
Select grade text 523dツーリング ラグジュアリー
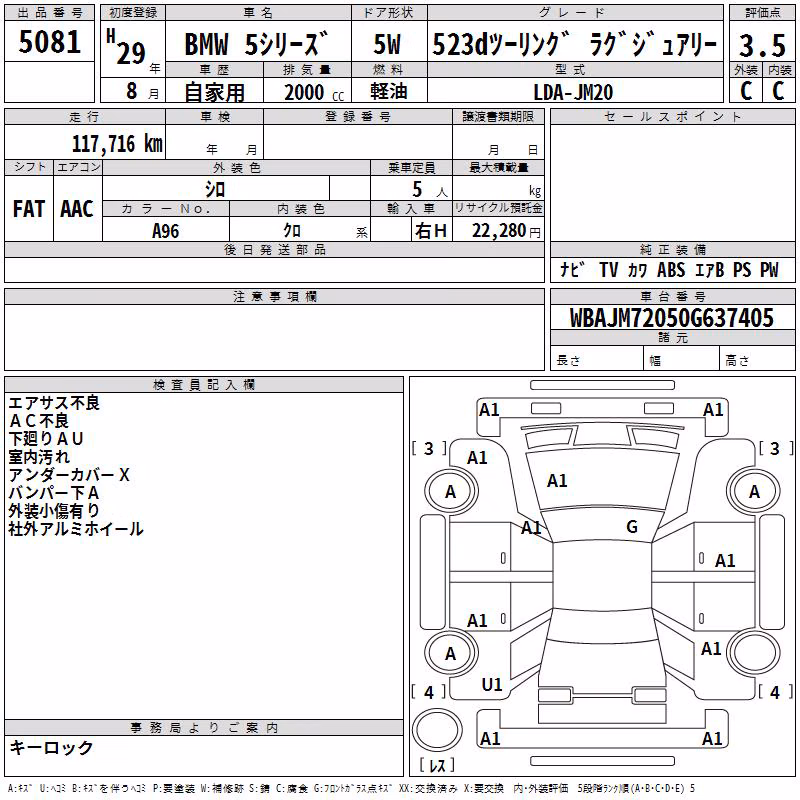pos(575,44)
